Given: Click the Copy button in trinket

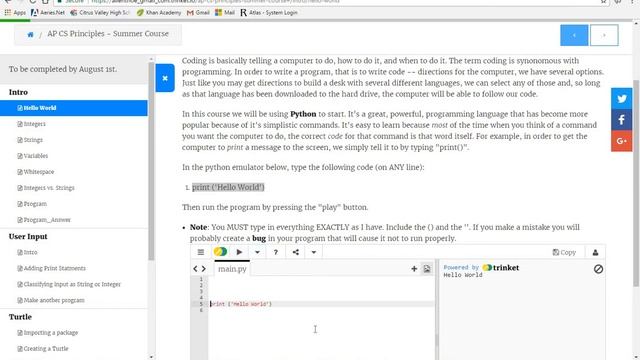Looking at the screenshot, I should point(564,253).
